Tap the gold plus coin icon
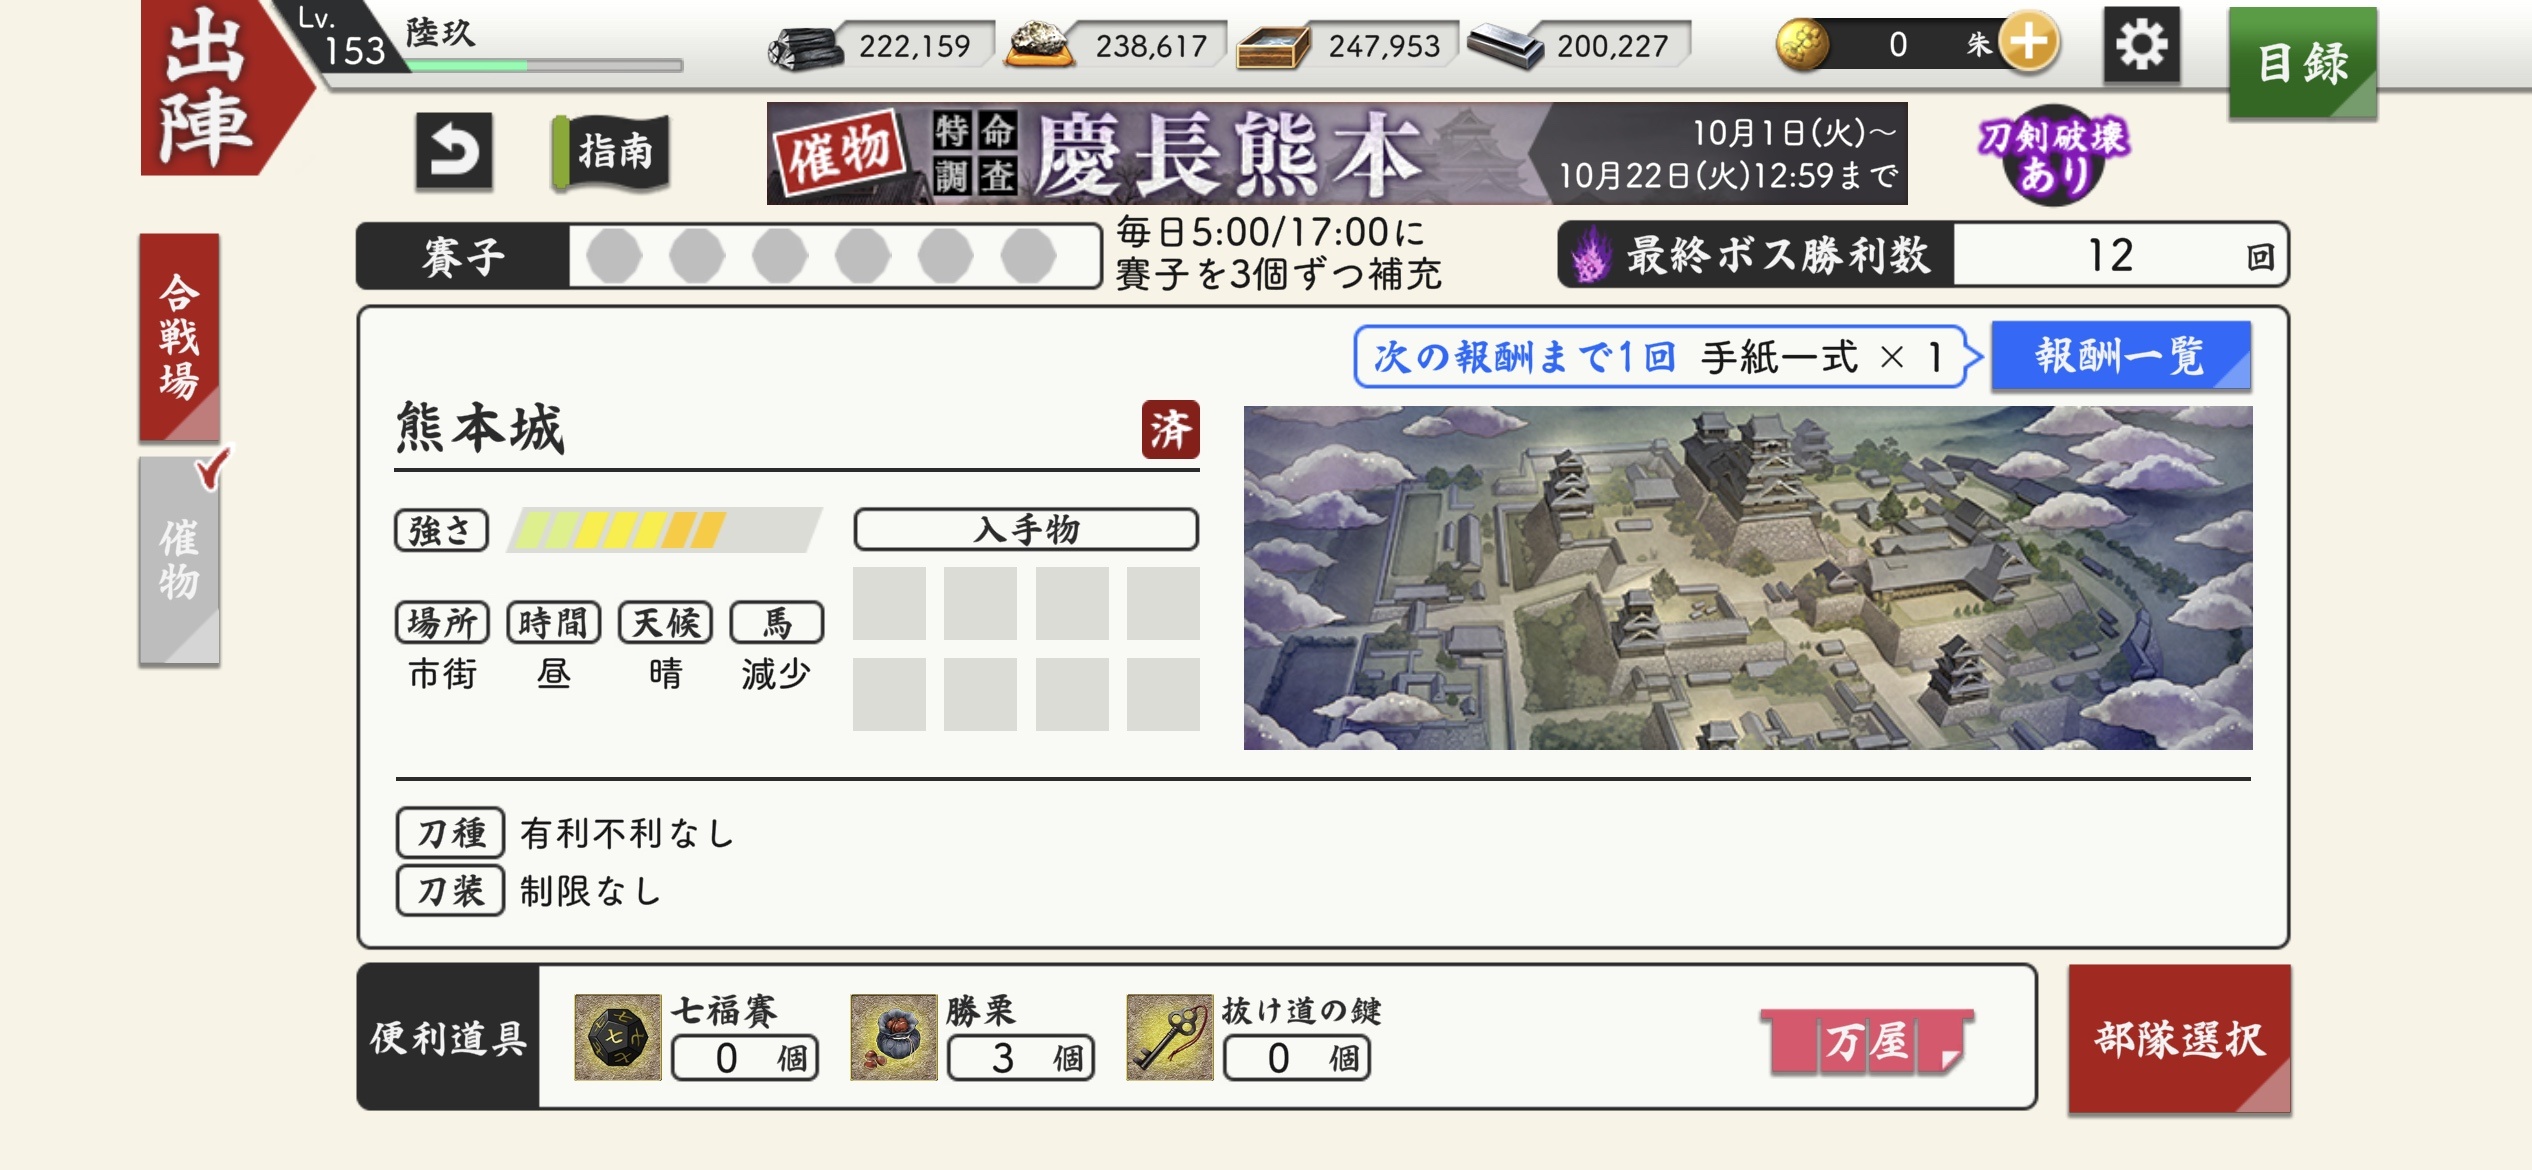 click(2028, 43)
